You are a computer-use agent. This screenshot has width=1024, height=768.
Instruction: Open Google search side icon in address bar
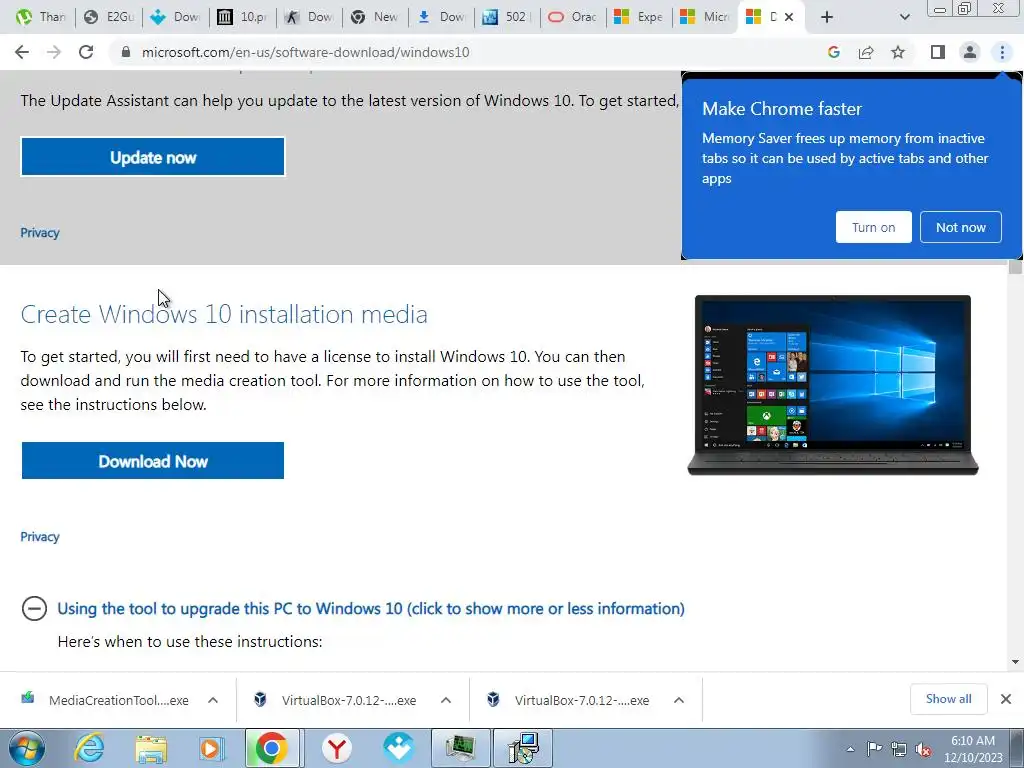tap(833, 52)
